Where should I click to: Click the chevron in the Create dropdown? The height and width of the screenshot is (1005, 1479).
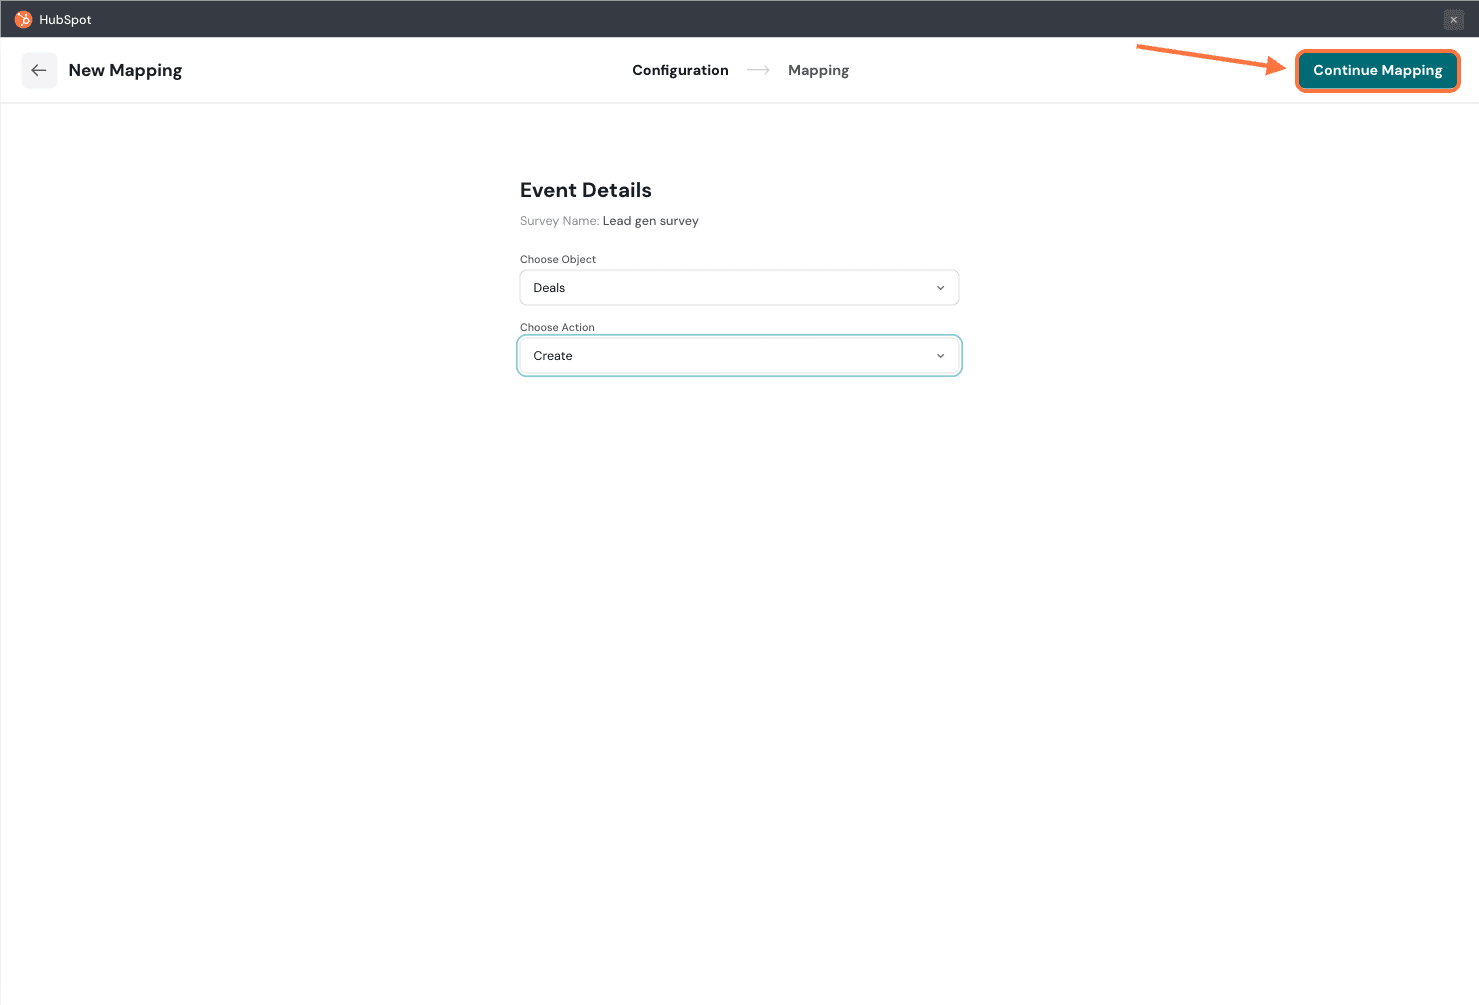[940, 356]
